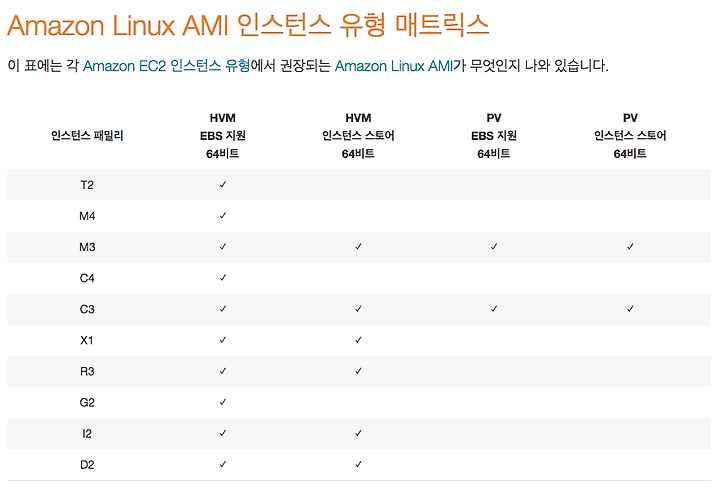Select the G2 row label

[87, 403]
